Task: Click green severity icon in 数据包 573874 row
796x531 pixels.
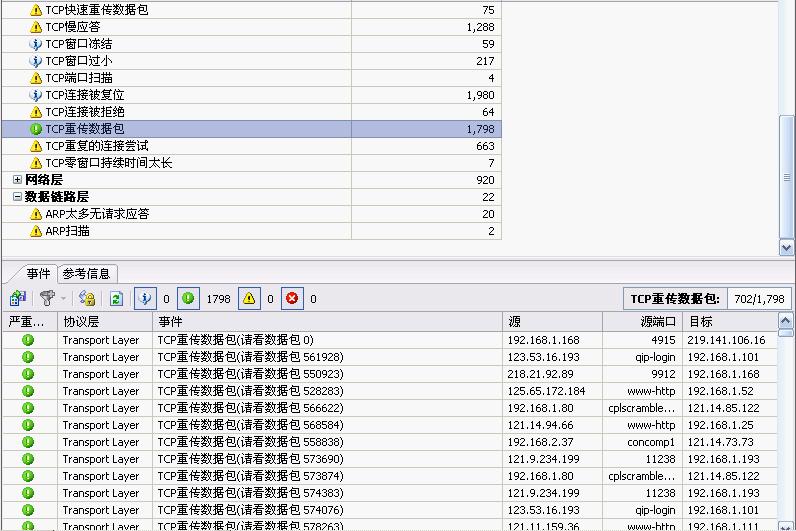Action: click(x=28, y=476)
